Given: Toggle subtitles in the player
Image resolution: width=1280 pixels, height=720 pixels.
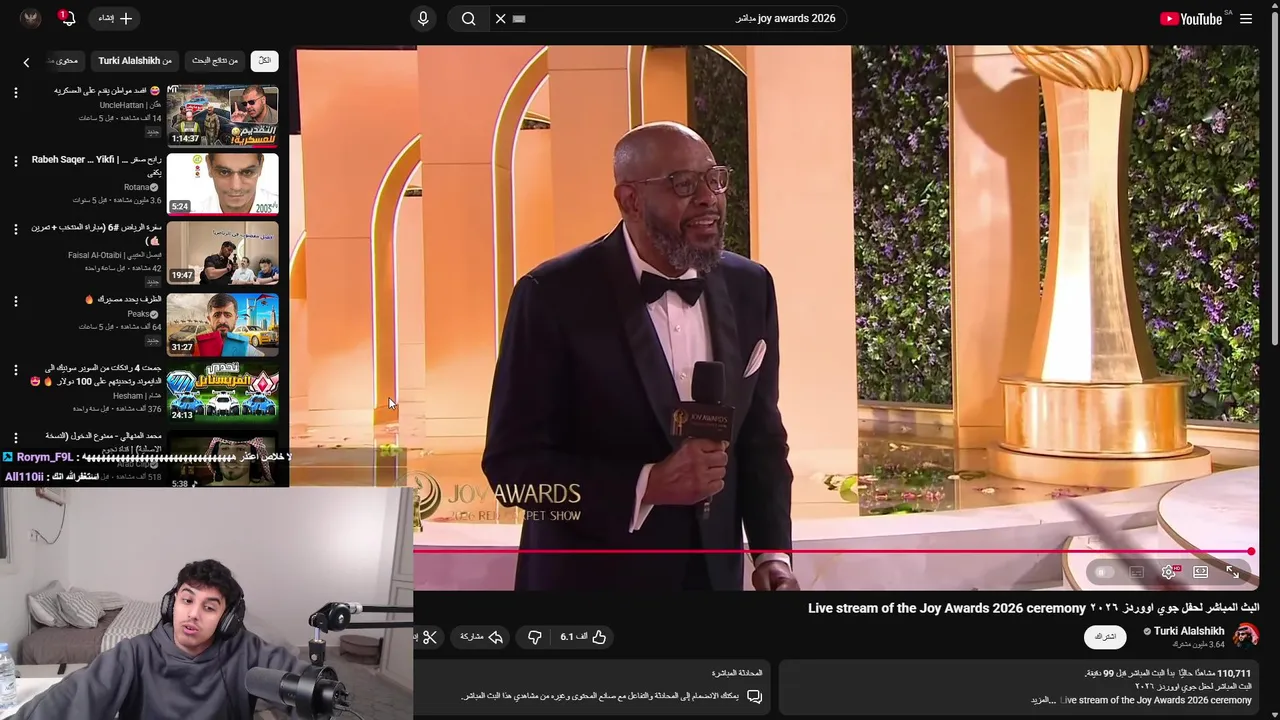Looking at the screenshot, I should 1136,572.
